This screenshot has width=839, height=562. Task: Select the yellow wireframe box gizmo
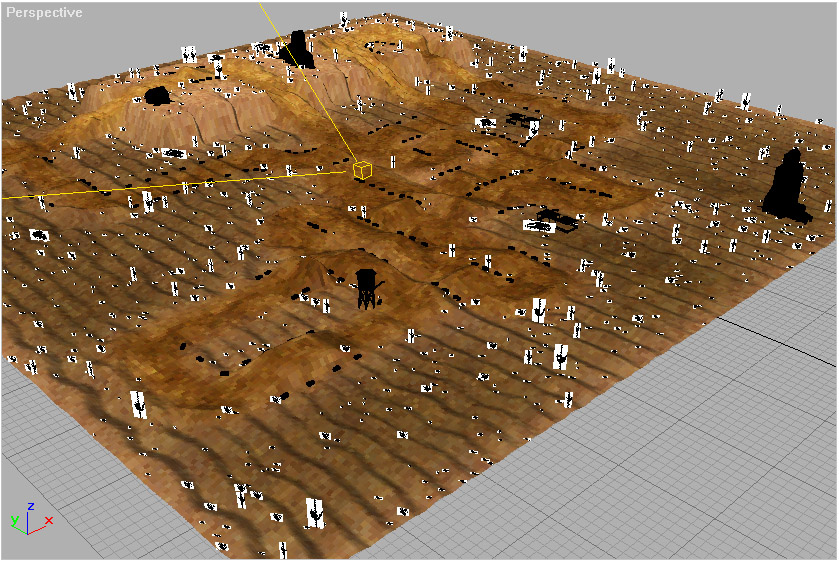(361, 170)
